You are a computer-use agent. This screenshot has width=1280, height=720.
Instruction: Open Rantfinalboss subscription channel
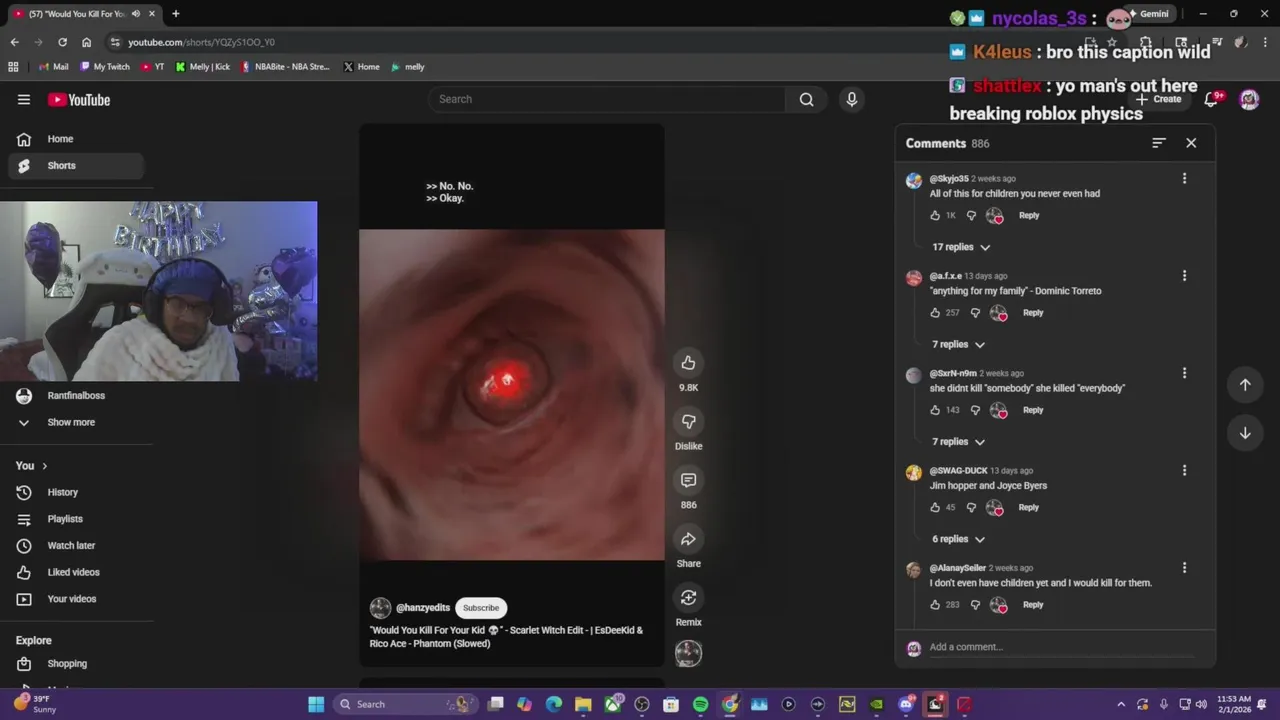(76, 396)
